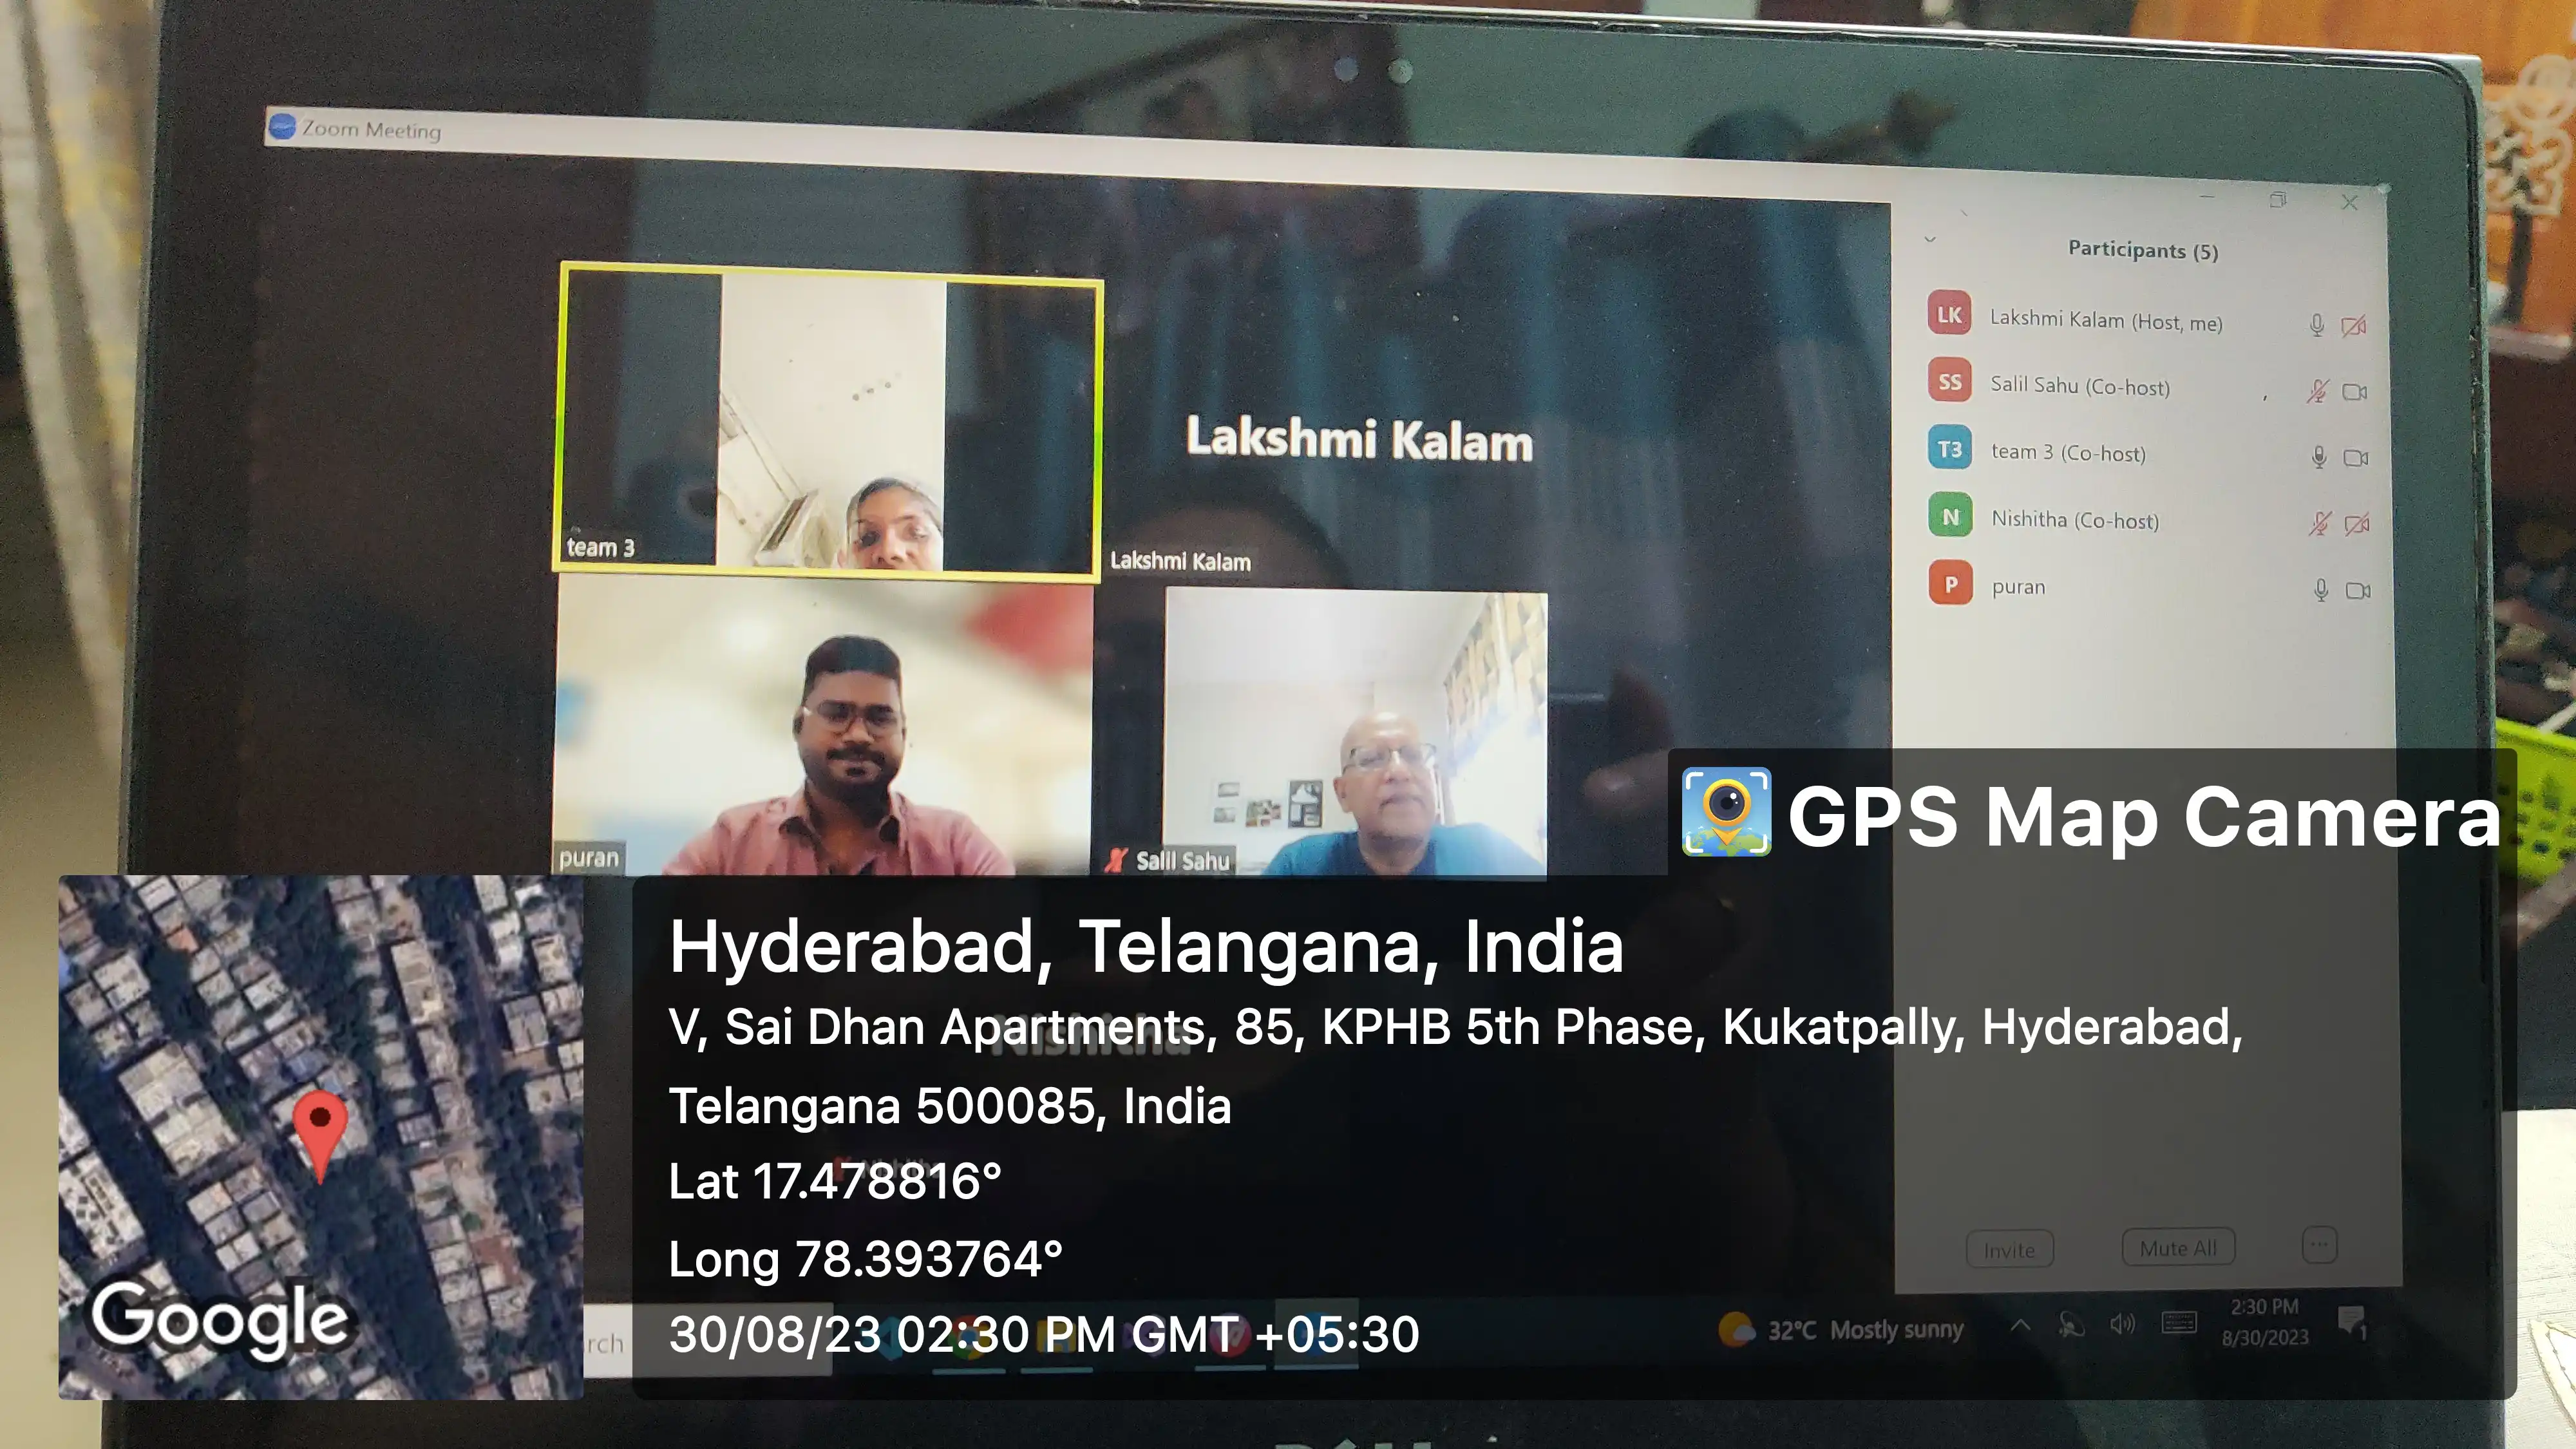Image resolution: width=2576 pixels, height=1449 pixels.
Task: Open the three-dots more options menu
Action: point(2319,1246)
